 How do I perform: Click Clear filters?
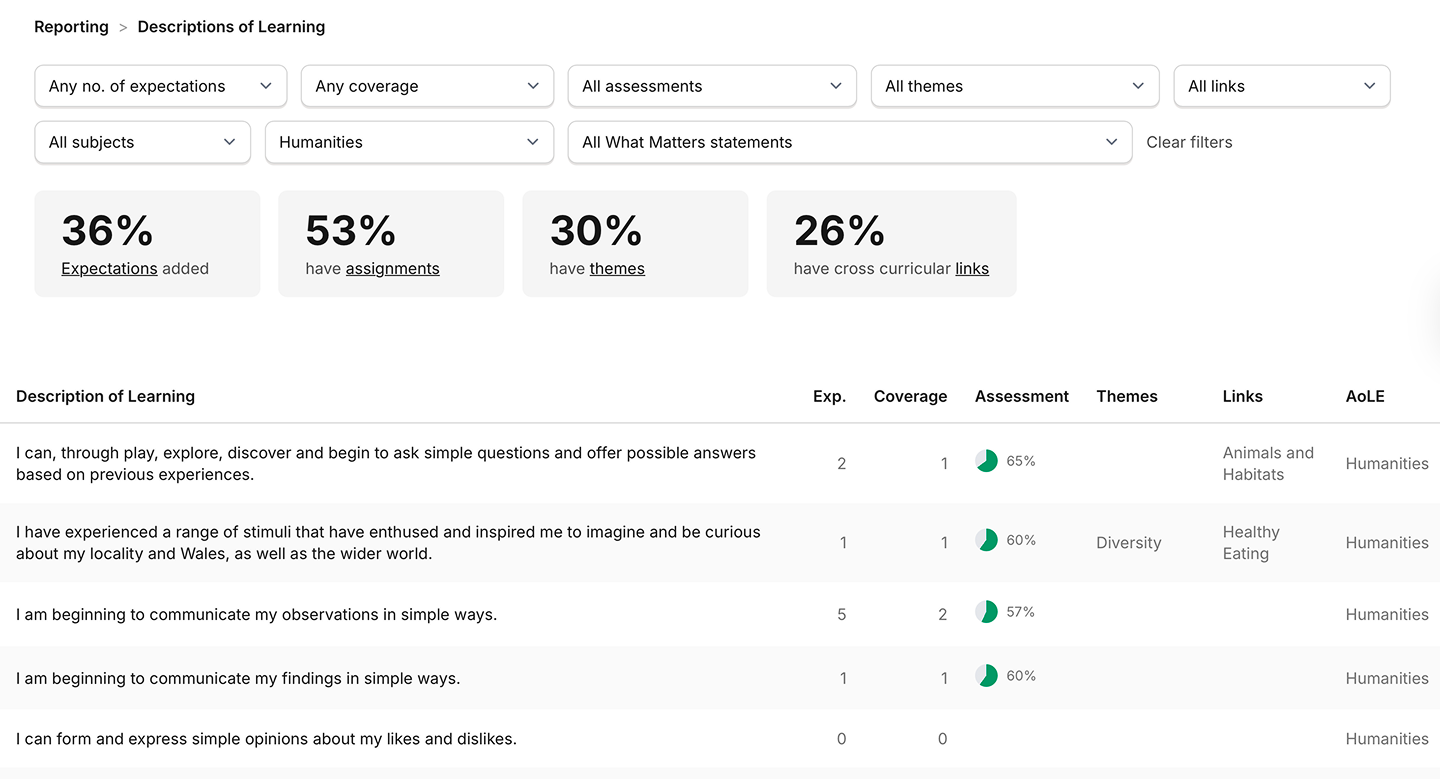(x=1189, y=142)
